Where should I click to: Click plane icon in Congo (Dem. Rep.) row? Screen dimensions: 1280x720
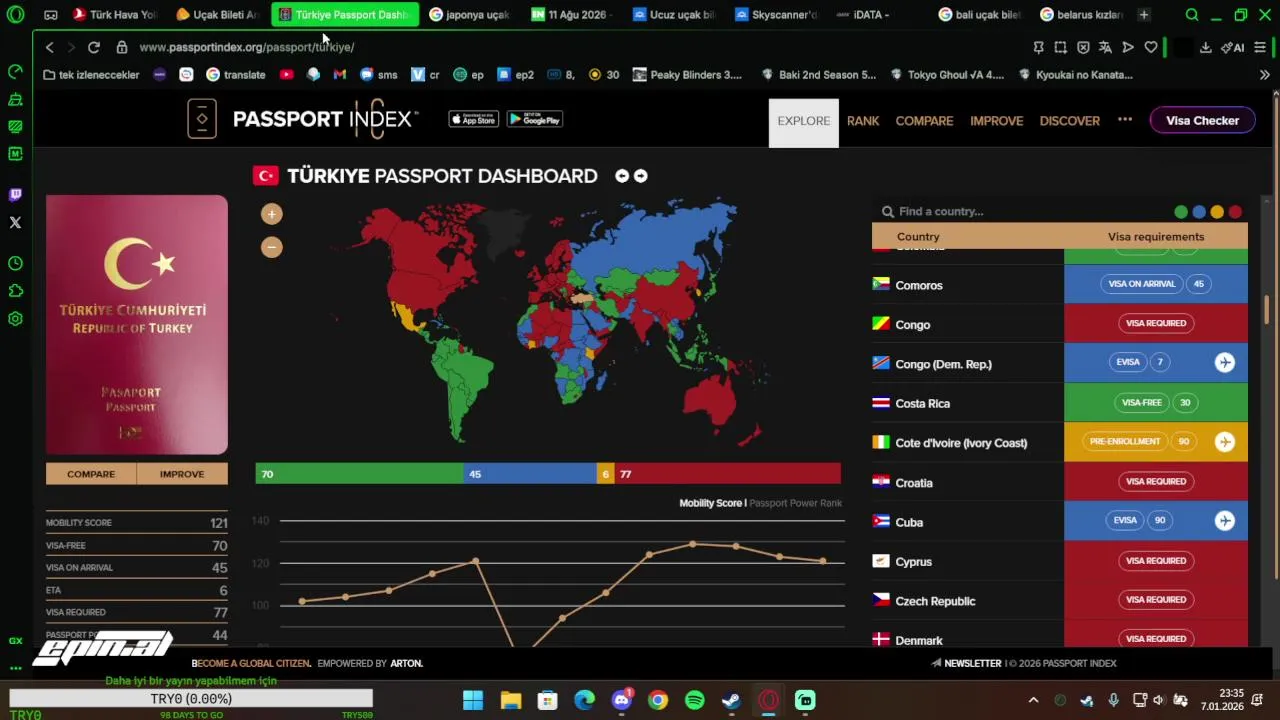pyautogui.click(x=1225, y=362)
